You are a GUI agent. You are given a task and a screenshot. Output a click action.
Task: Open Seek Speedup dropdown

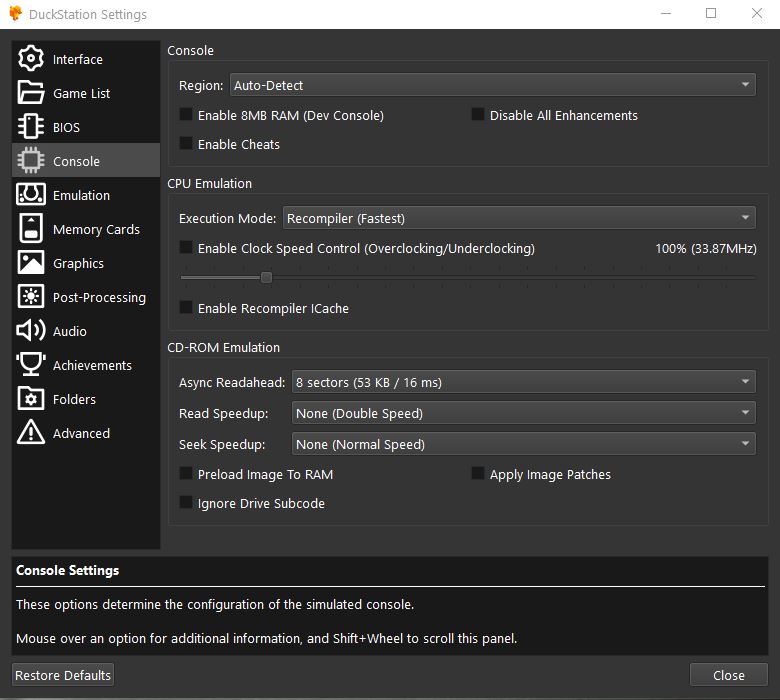(523, 444)
